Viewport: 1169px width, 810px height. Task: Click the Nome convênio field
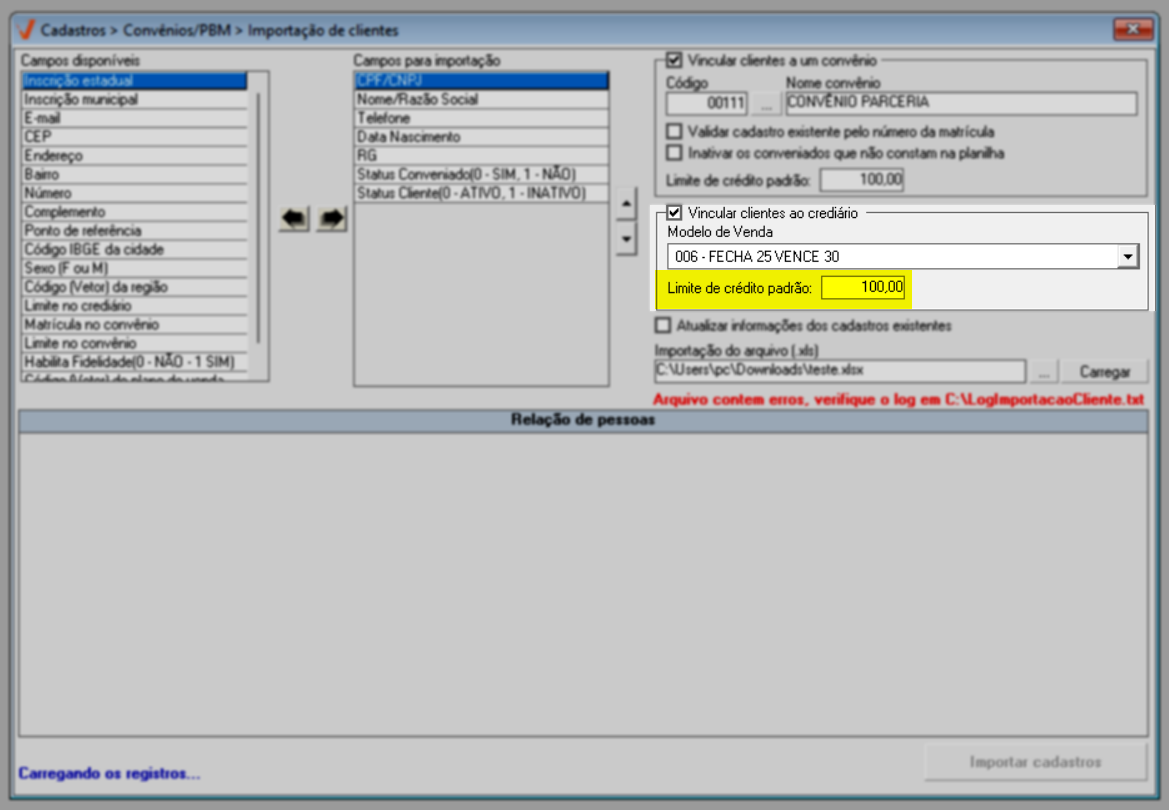(961, 103)
